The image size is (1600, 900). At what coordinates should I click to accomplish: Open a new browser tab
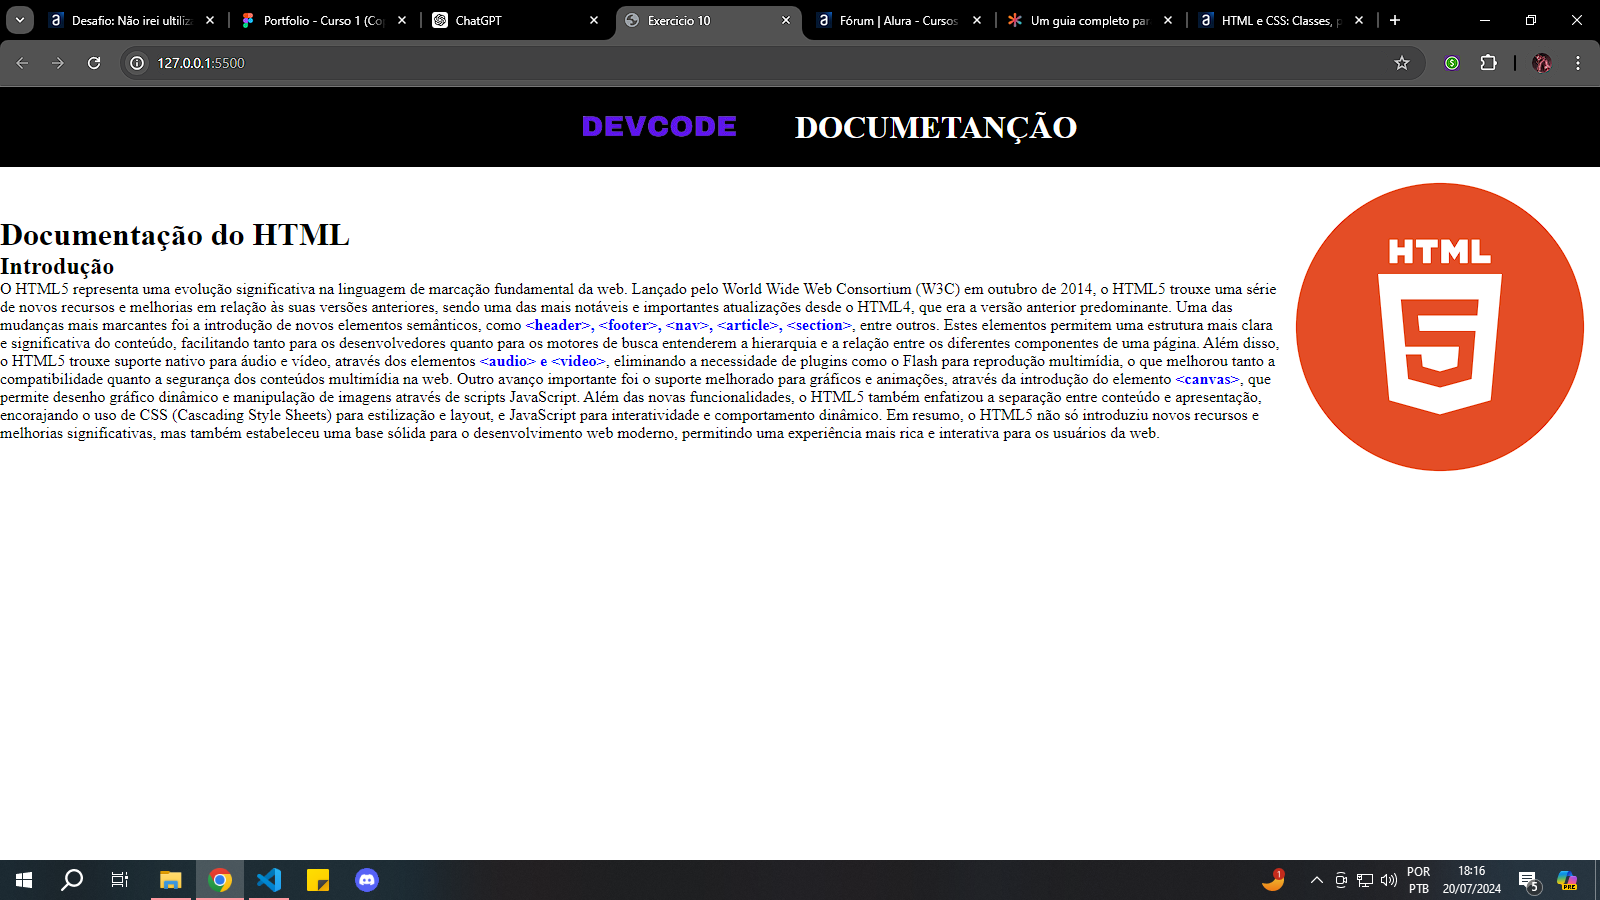[x=1395, y=20]
